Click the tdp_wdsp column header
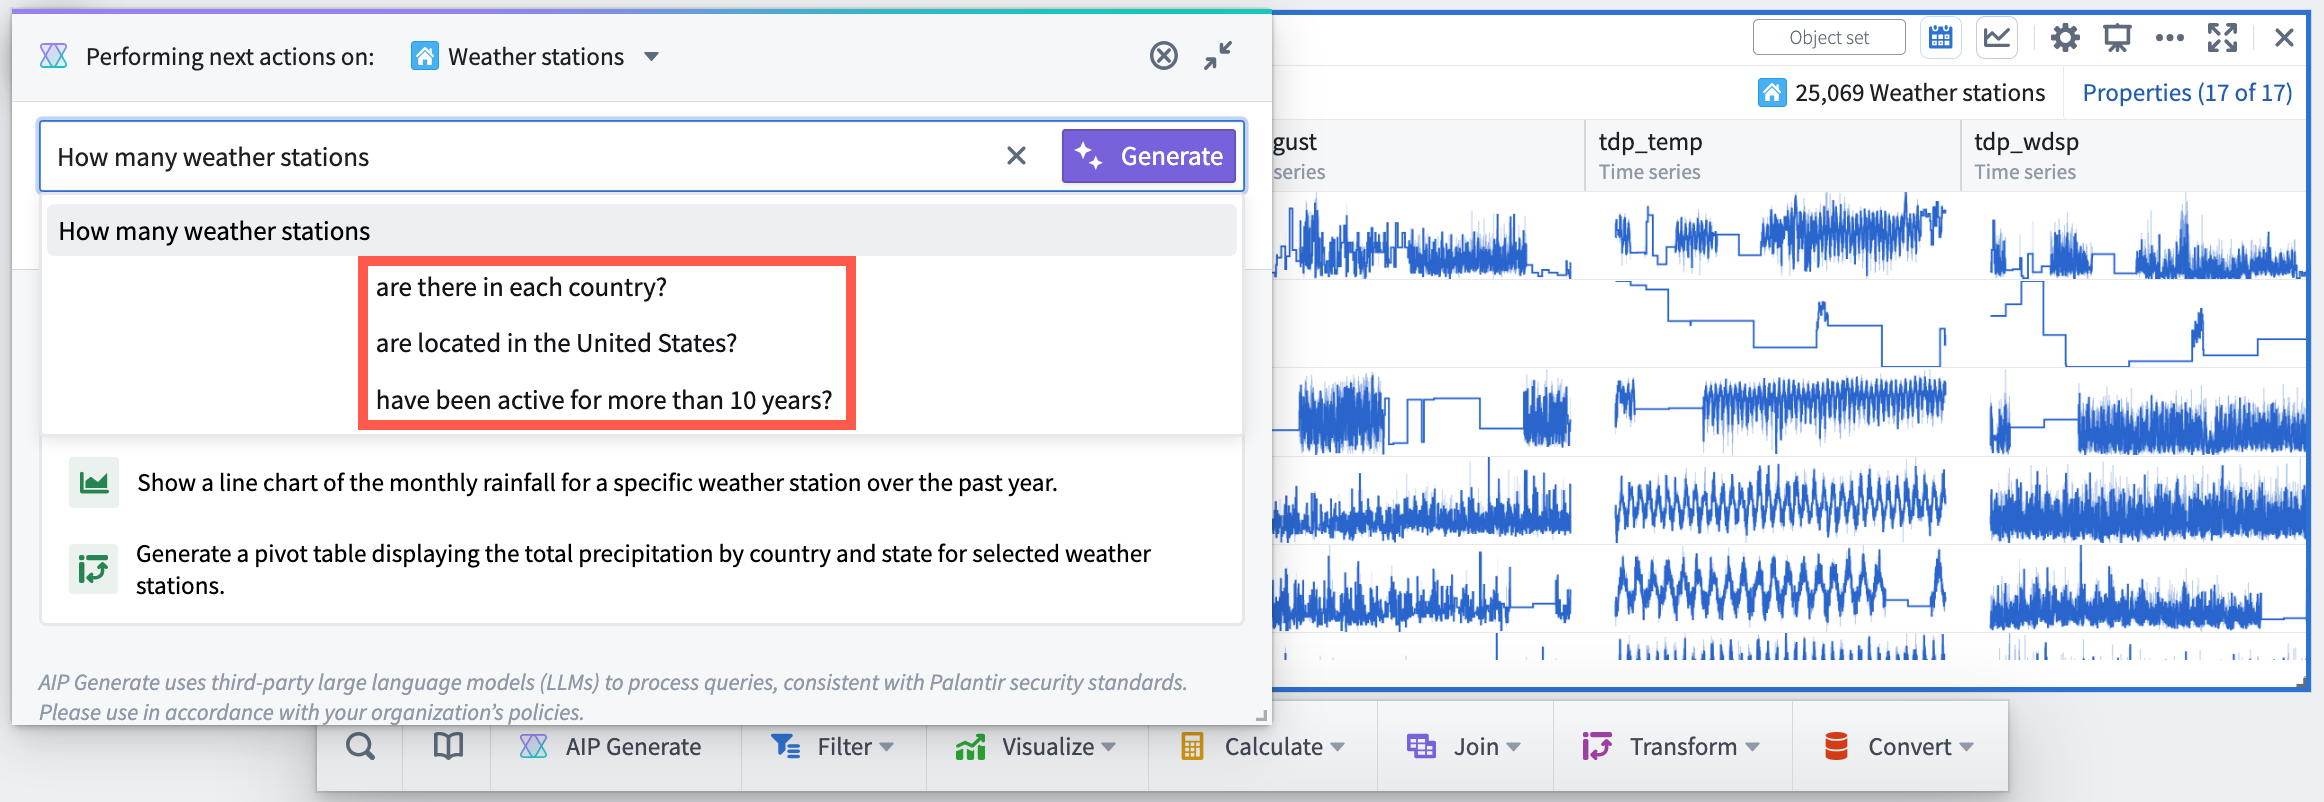This screenshot has width=2324, height=802. coord(2135,156)
